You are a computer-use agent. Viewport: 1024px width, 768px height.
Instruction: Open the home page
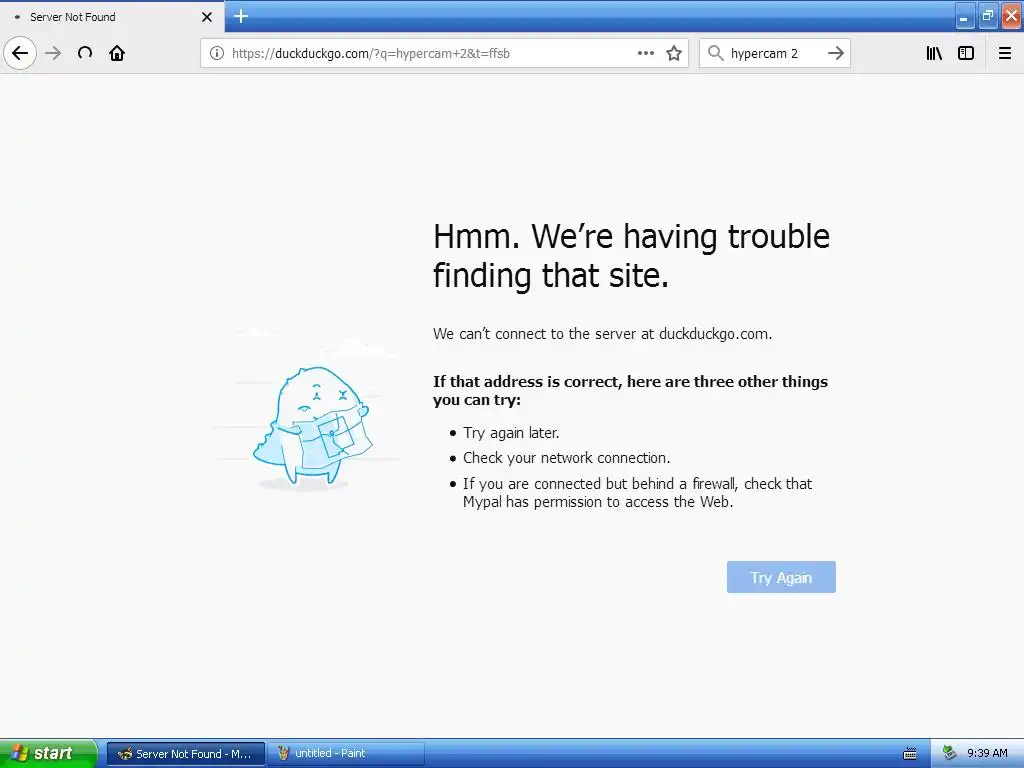117,53
